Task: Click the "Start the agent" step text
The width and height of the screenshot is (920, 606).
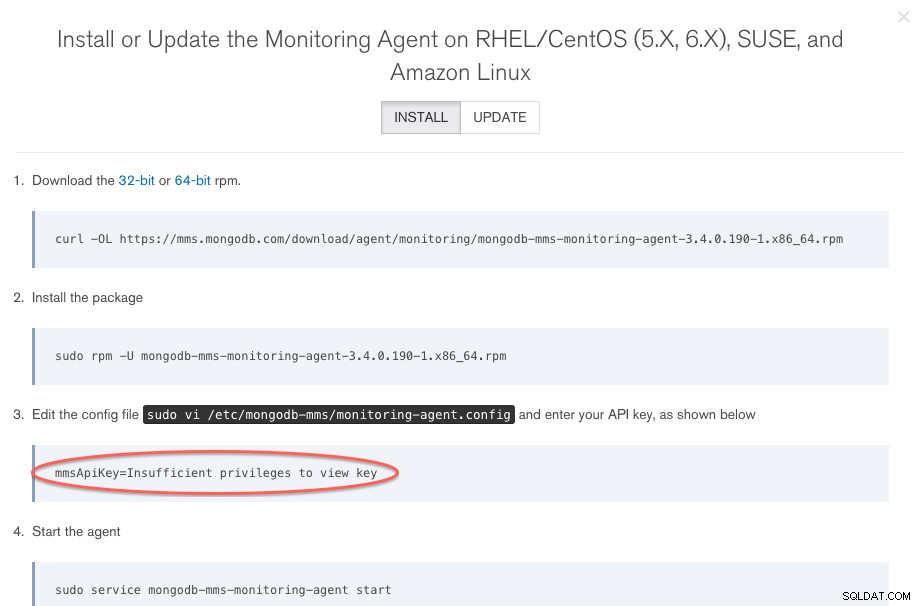Action: click(x=76, y=531)
